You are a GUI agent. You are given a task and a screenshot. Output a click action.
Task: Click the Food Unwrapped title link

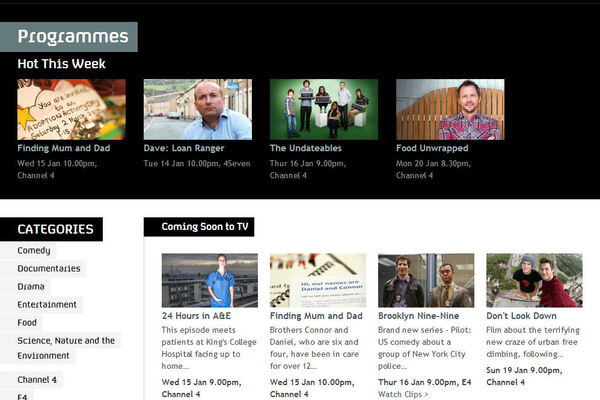pos(432,148)
